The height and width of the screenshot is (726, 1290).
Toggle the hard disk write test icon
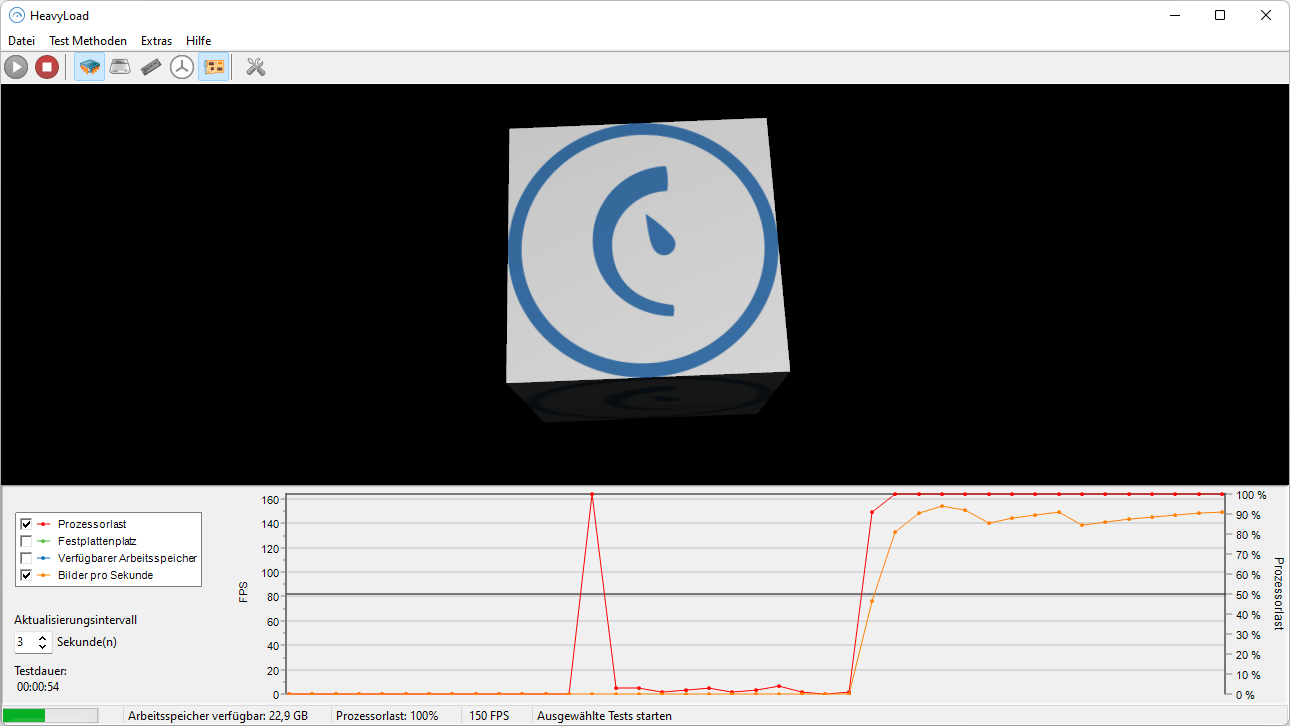[x=120, y=67]
